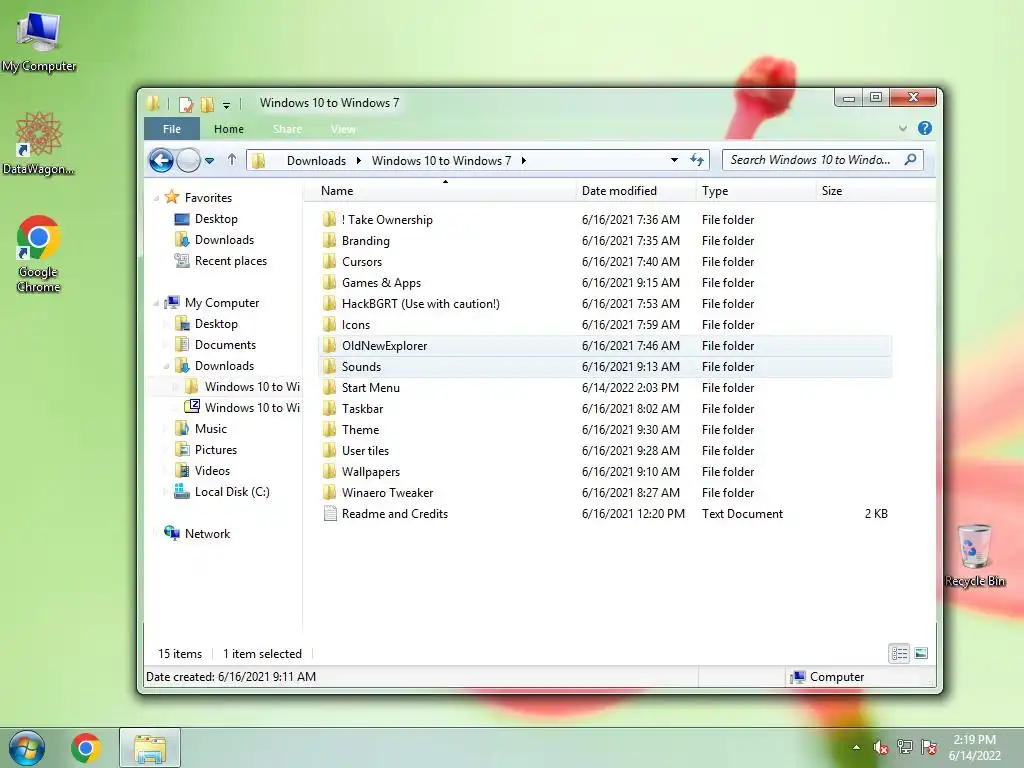Show hidden tray icons arrow
The width and height of the screenshot is (1024, 768).
856,748
